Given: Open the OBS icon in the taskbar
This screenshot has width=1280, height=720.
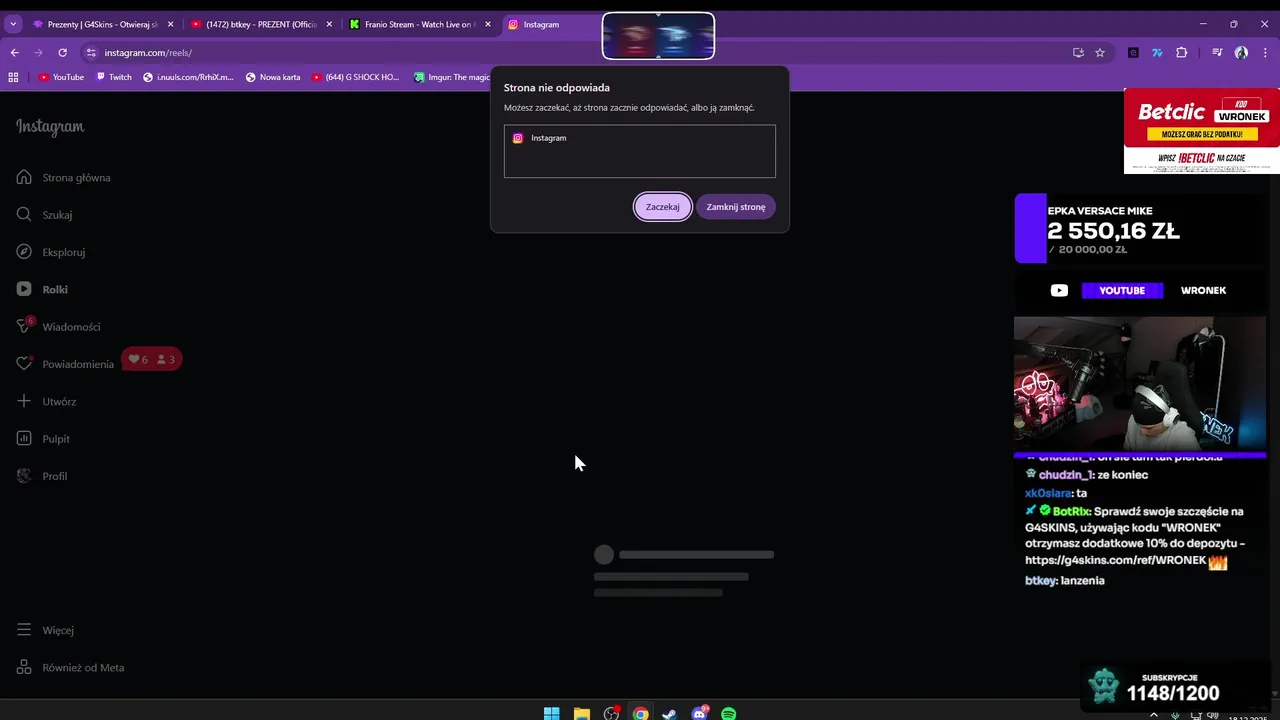Looking at the screenshot, I should [x=611, y=713].
